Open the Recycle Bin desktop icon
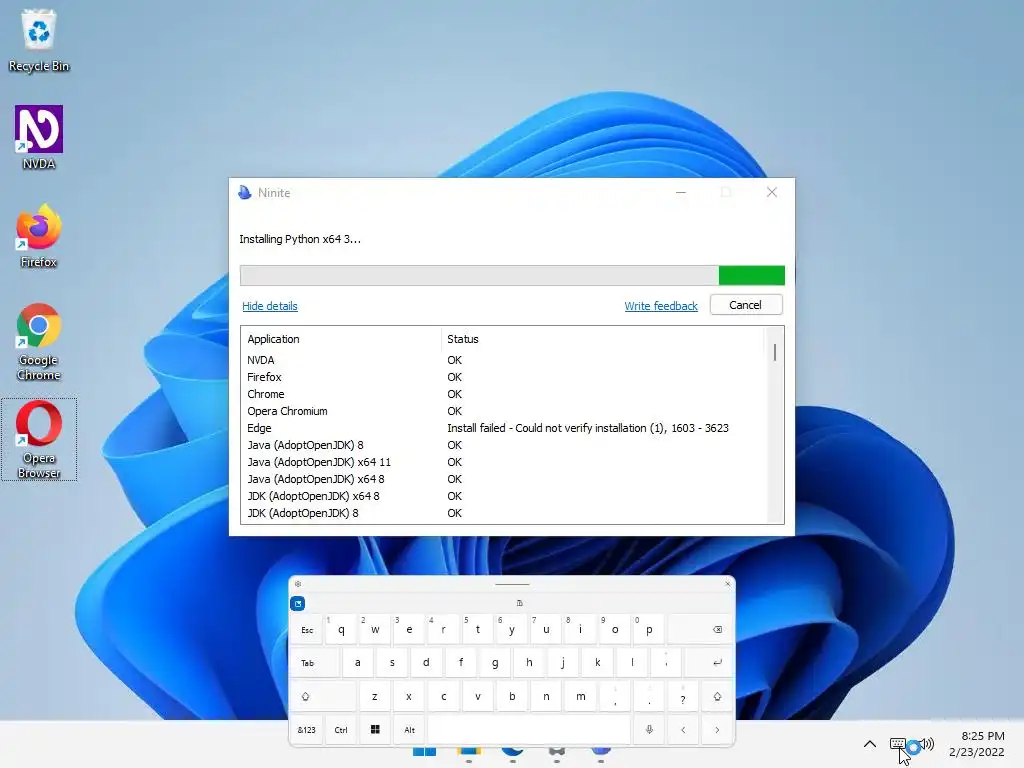This screenshot has width=1024, height=768. pyautogui.click(x=39, y=40)
